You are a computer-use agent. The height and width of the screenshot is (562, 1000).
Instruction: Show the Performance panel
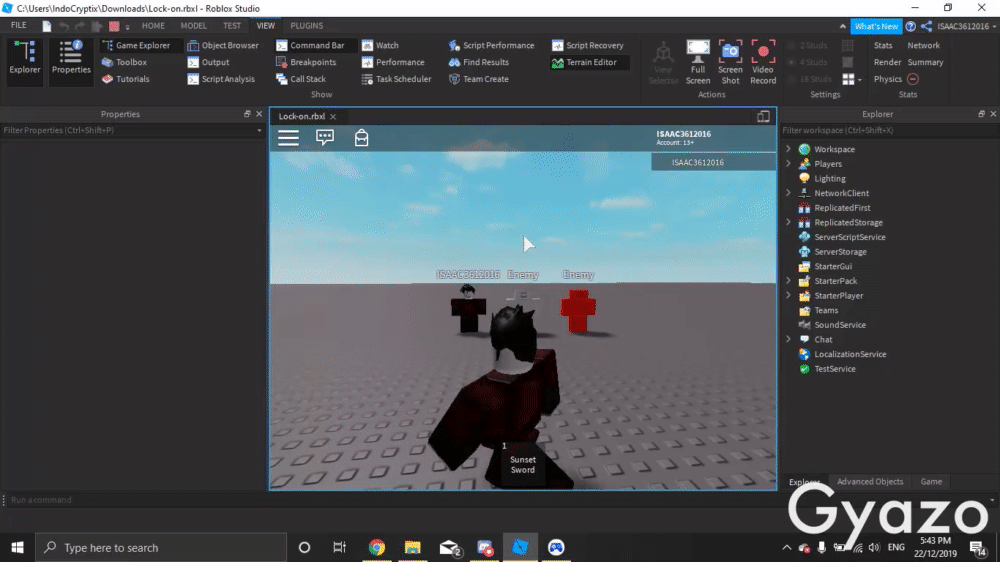(x=393, y=63)
